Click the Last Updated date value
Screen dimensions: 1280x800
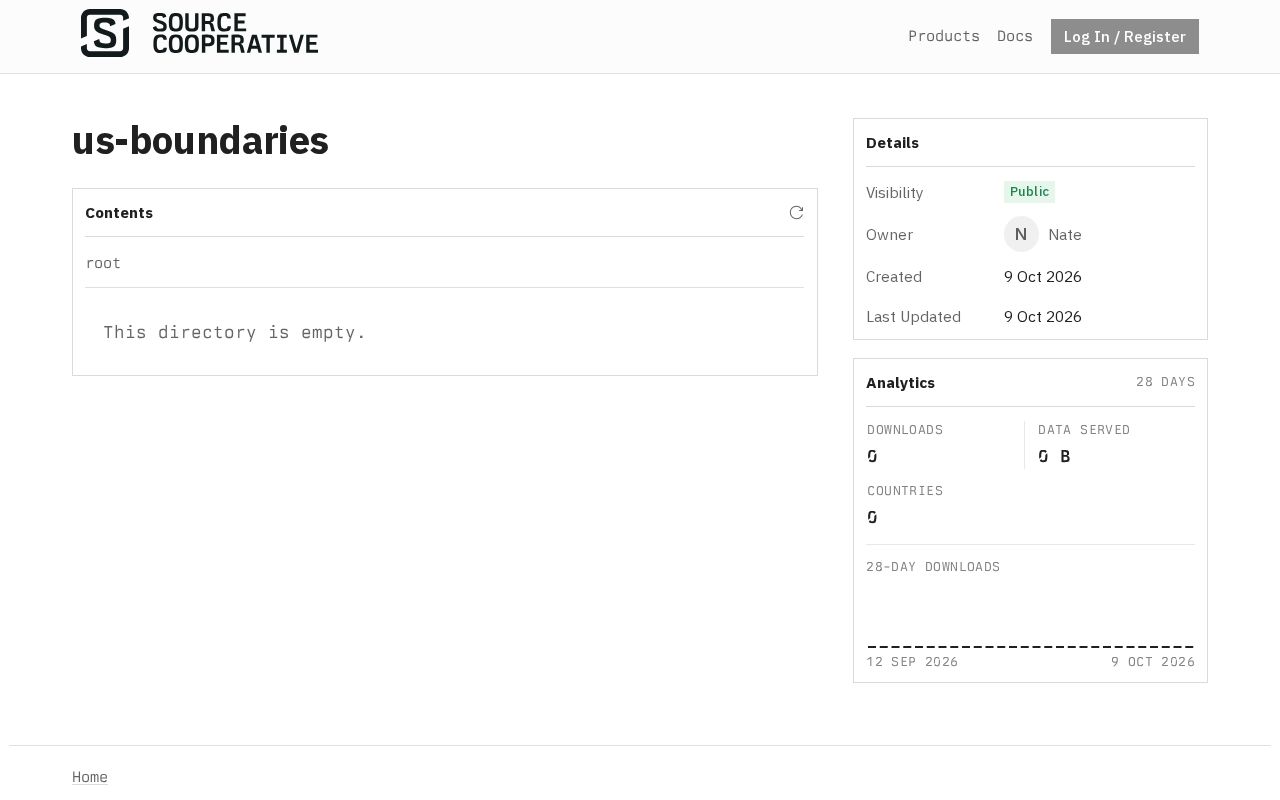pyautogui.click(x=1043, y=317)
